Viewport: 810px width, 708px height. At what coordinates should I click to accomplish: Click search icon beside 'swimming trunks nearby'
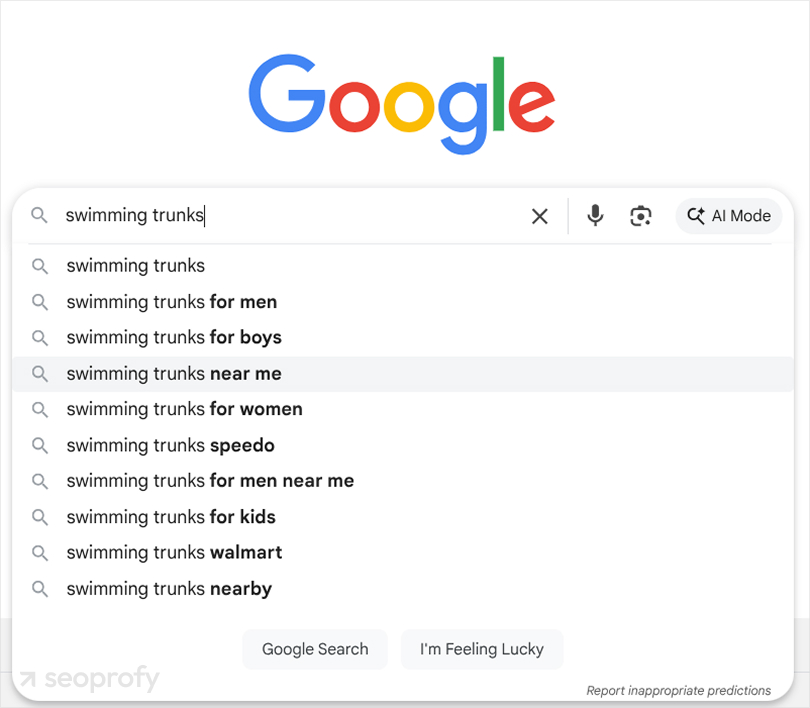pyautogui.click(x=40, y=589)
